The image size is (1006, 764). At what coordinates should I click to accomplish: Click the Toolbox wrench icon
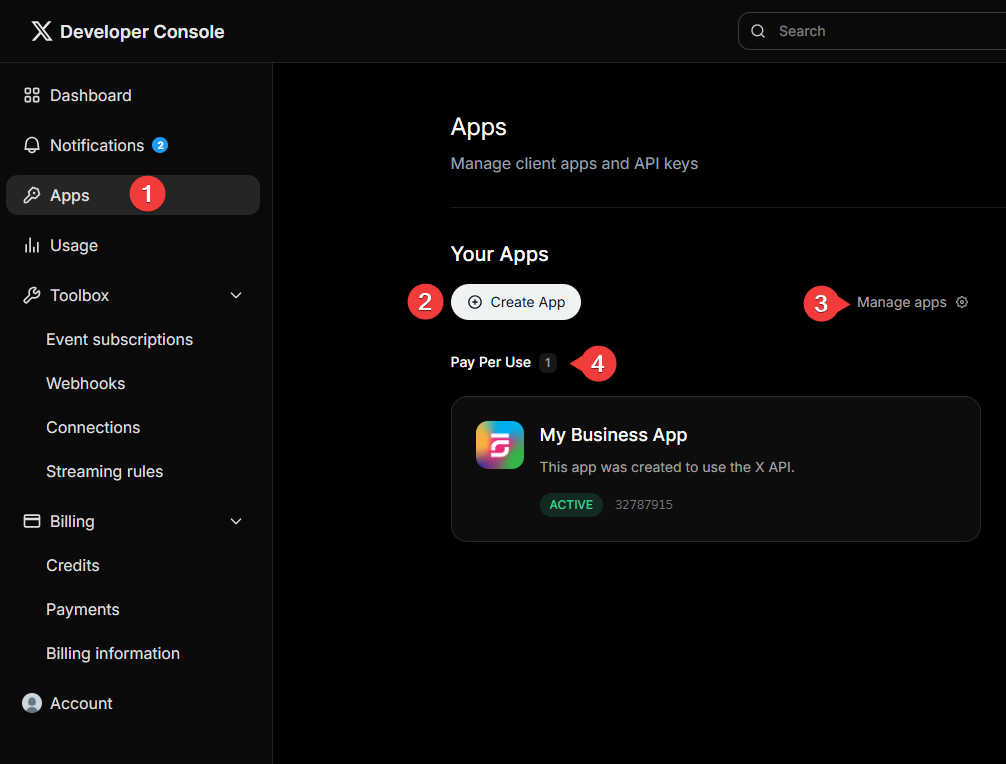click(32, 295)
